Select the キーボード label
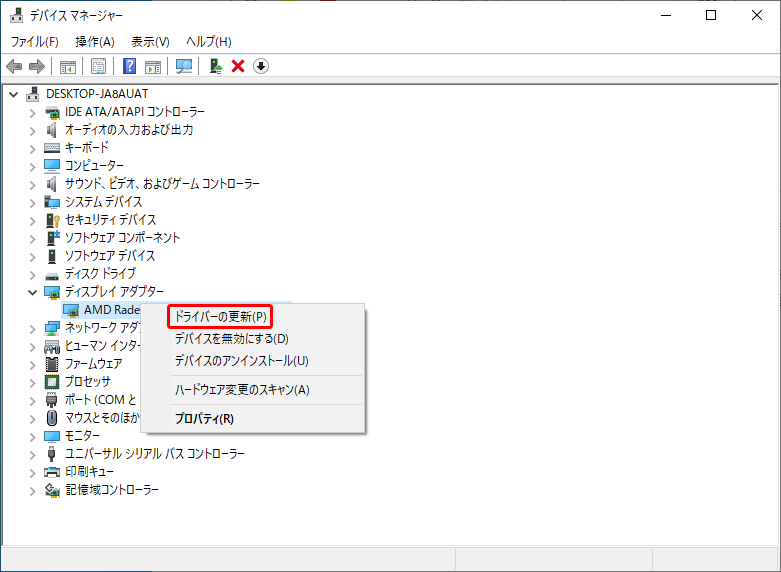781x572 pixels. pos(87,148)
